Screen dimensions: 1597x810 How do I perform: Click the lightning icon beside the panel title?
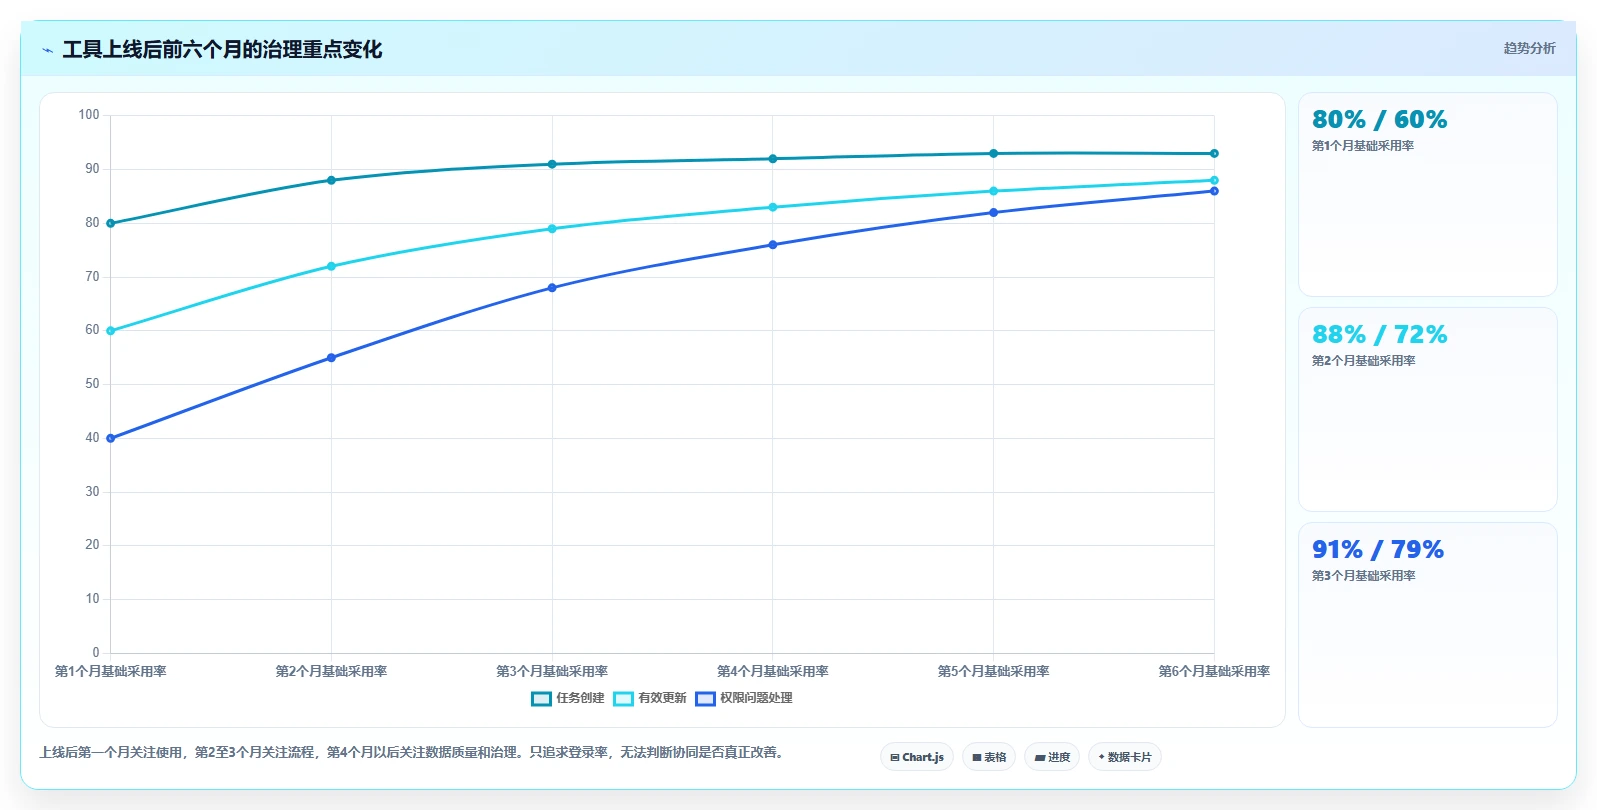[47, 50]
